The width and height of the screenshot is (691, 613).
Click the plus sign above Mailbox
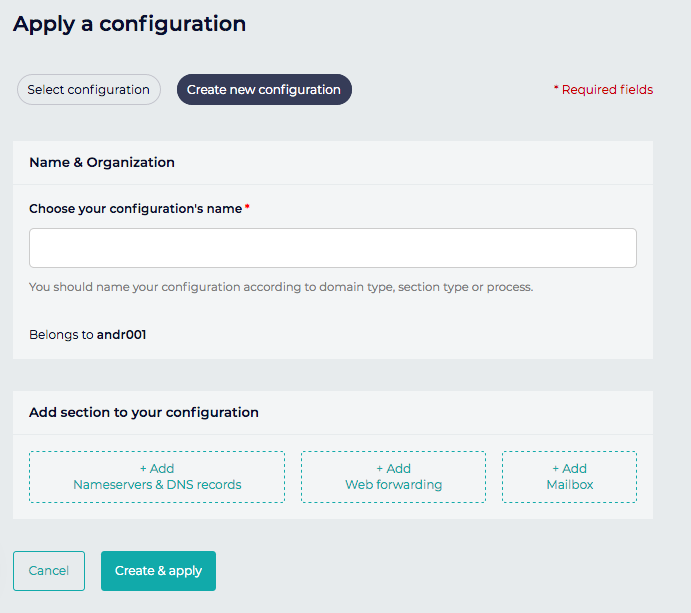point(555,469)
